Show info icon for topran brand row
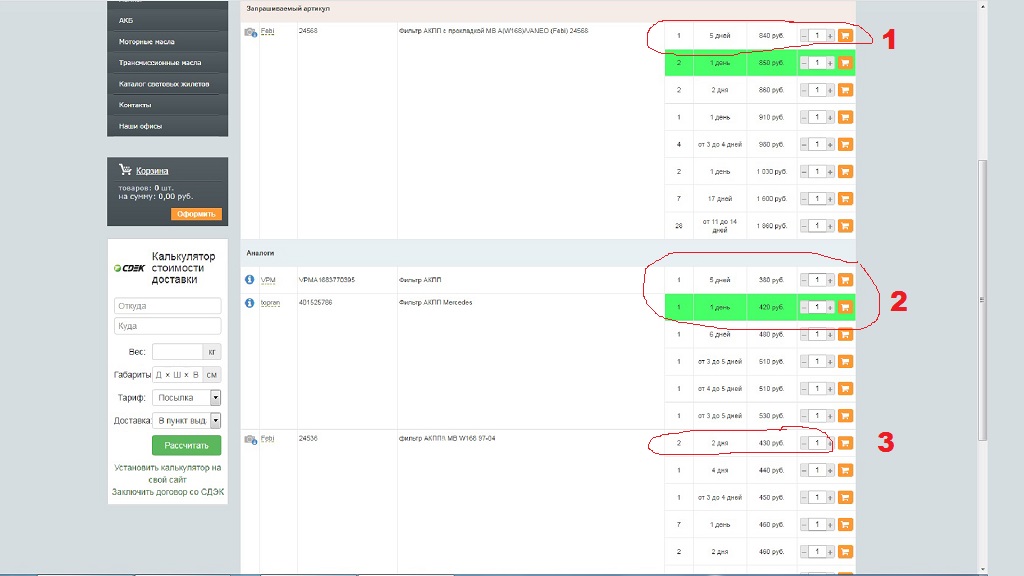This screenshot has height=576, width=1024. tap(250, 302)
